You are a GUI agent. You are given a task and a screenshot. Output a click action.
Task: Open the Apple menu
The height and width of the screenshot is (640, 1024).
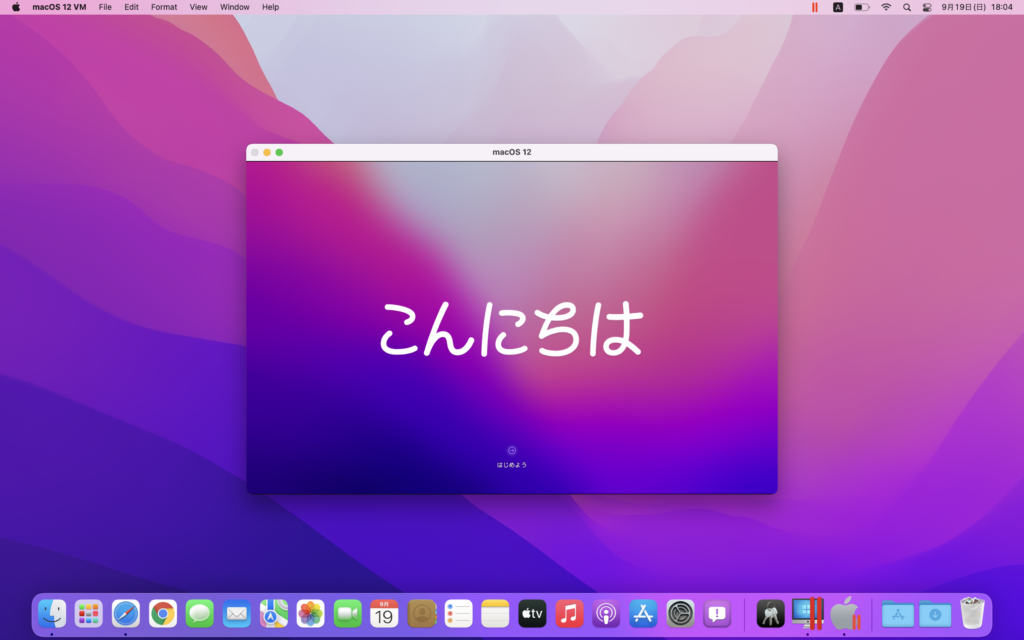[16, 7]
